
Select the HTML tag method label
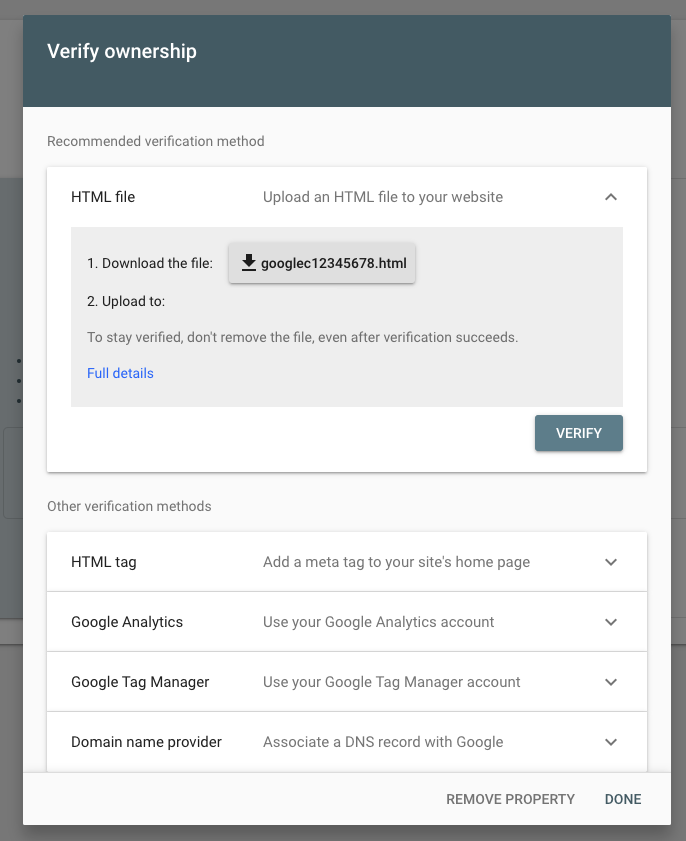point(104,562)
